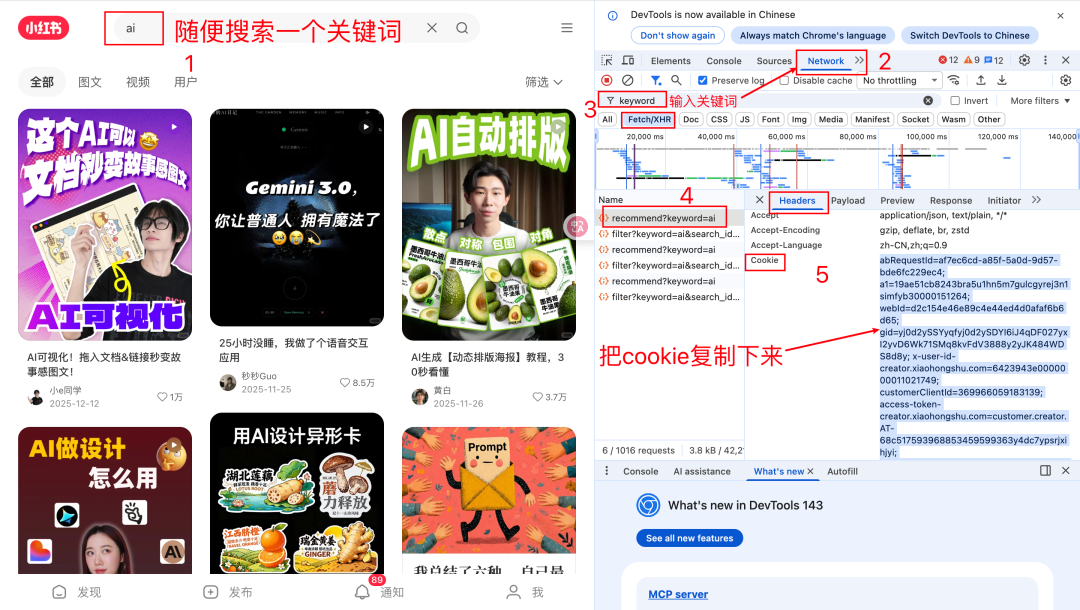Open the hamburger menu in Xiaohongshu
This screenshot has width=1080, height=610.
567,28
